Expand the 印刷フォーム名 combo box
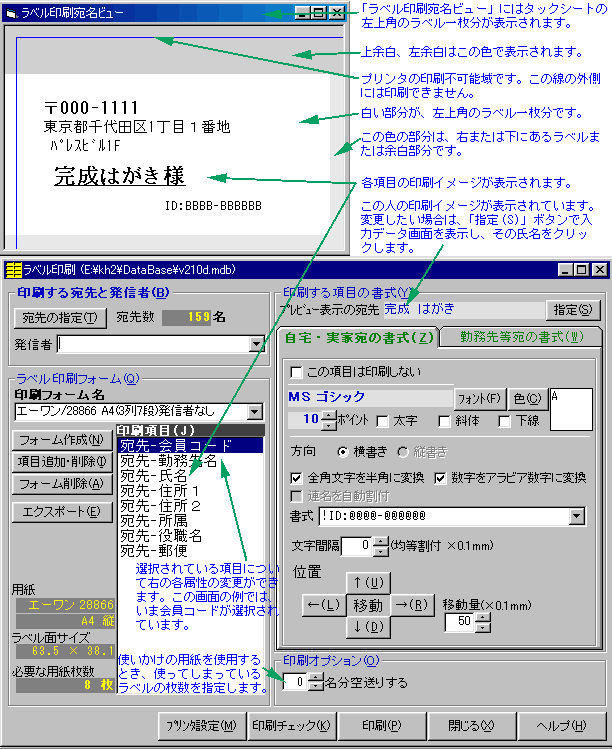 (x=256, y=411)
